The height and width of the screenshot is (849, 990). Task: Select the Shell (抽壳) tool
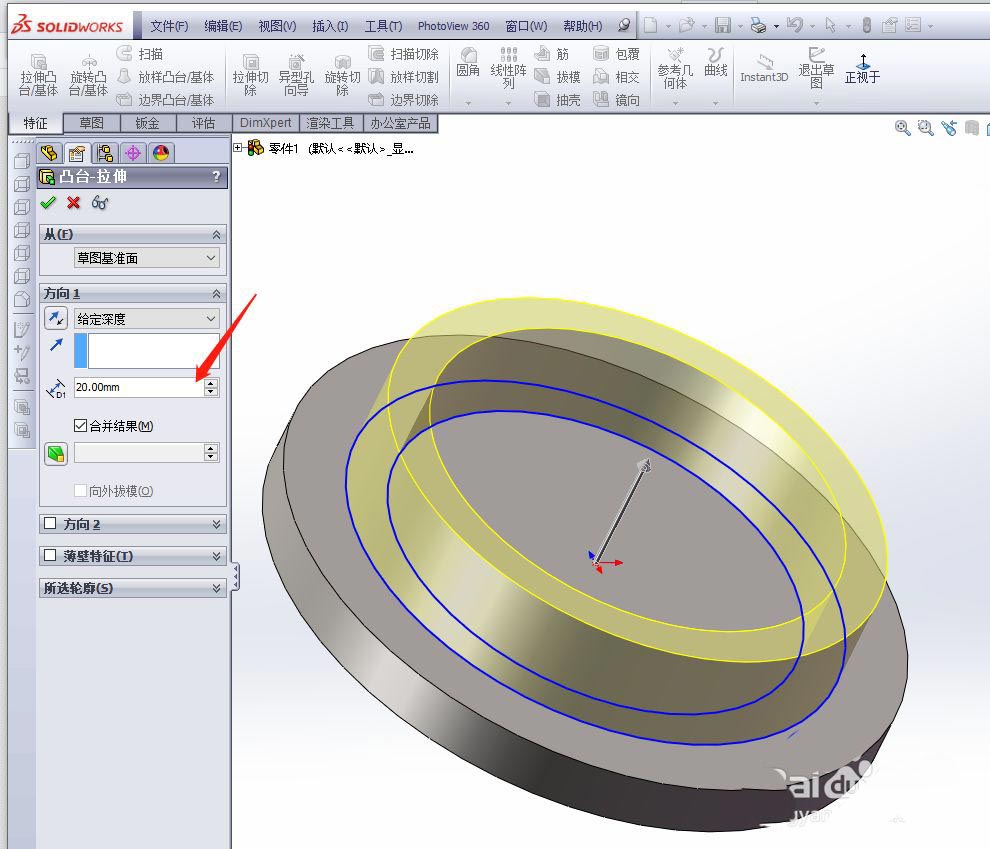558,100
